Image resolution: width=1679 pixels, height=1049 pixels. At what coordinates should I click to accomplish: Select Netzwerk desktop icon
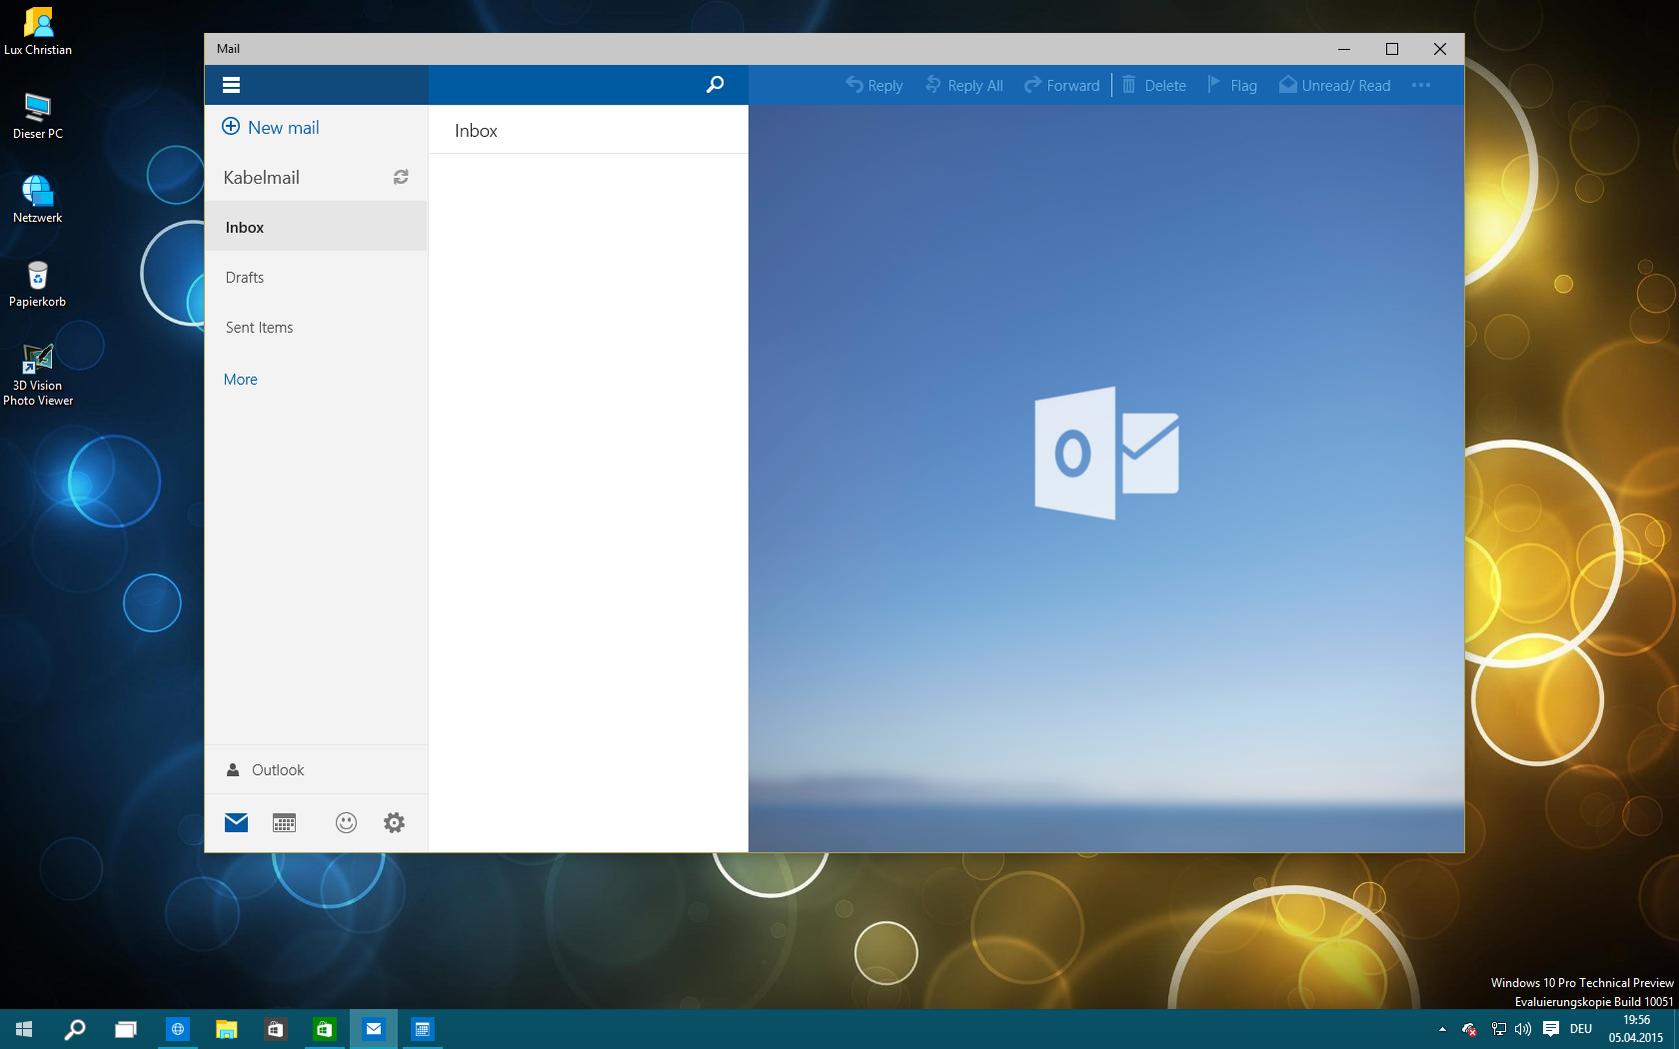coord(38,199)
